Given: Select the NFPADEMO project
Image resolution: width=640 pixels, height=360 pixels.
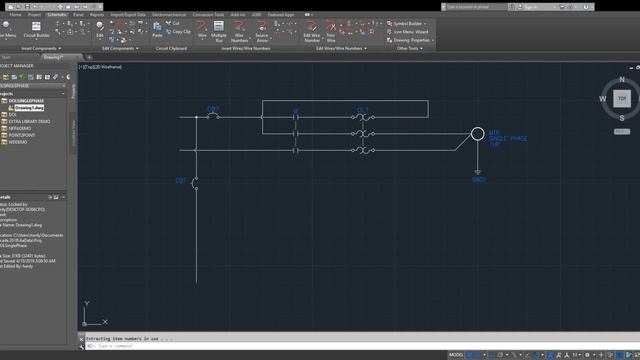Looking at the screenshot, I should (20, 128).
